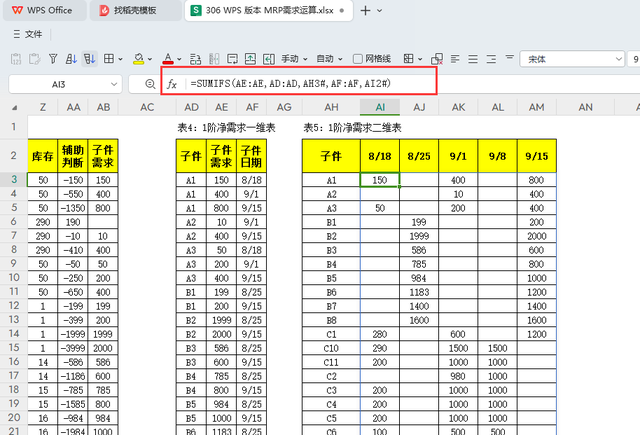Click the 9/15 date header cell

point(536,156)
